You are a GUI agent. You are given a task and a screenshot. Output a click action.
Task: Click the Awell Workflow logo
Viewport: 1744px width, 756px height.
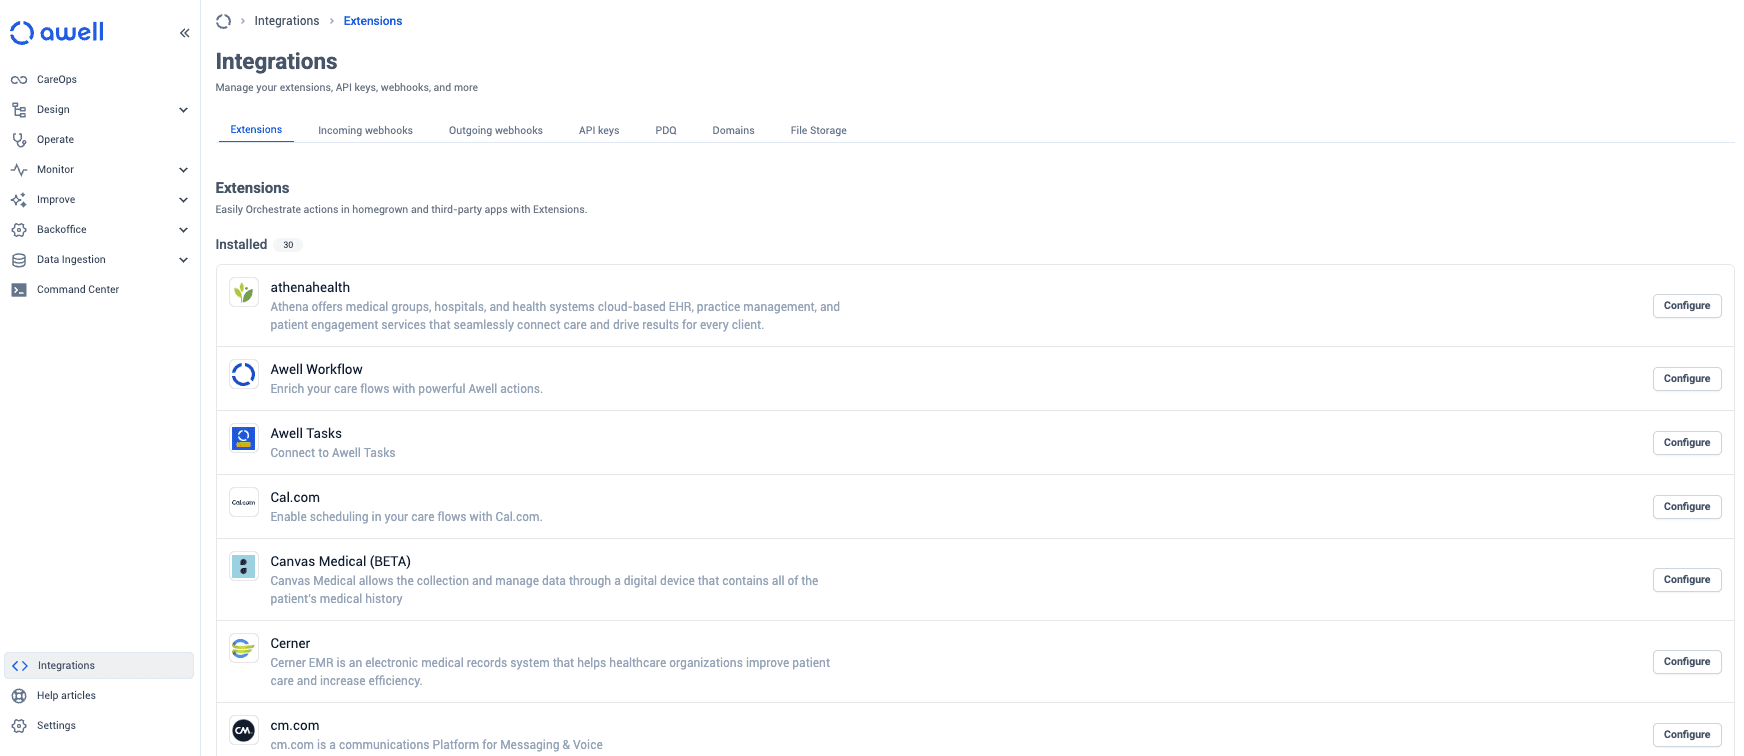(x=244, y=374)
